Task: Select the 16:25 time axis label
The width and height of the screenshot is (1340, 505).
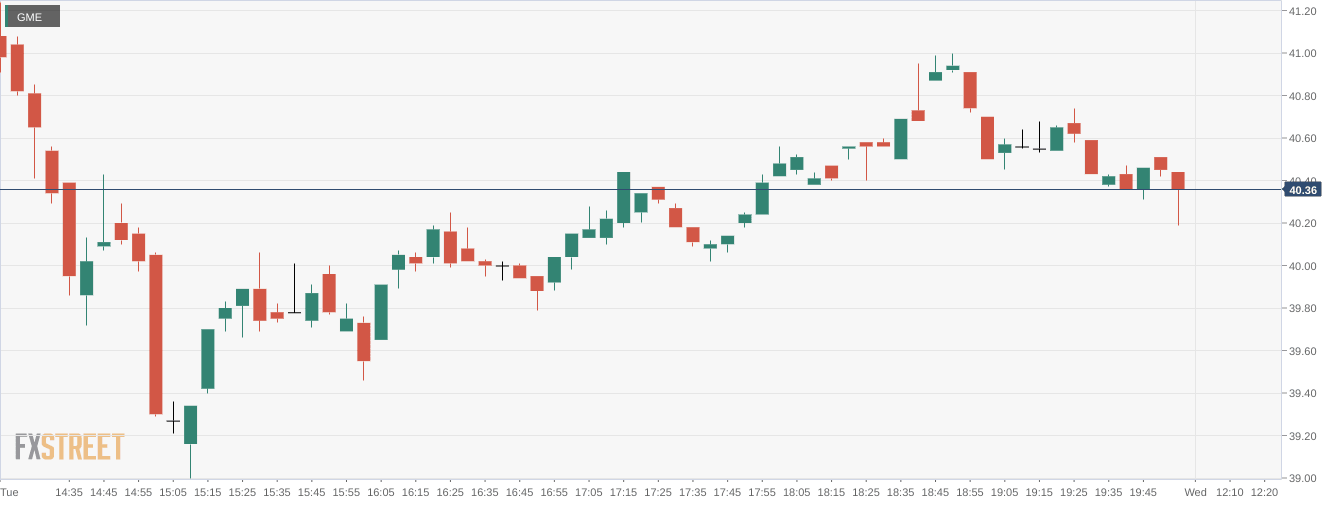Action: click(x=449, y=492)
